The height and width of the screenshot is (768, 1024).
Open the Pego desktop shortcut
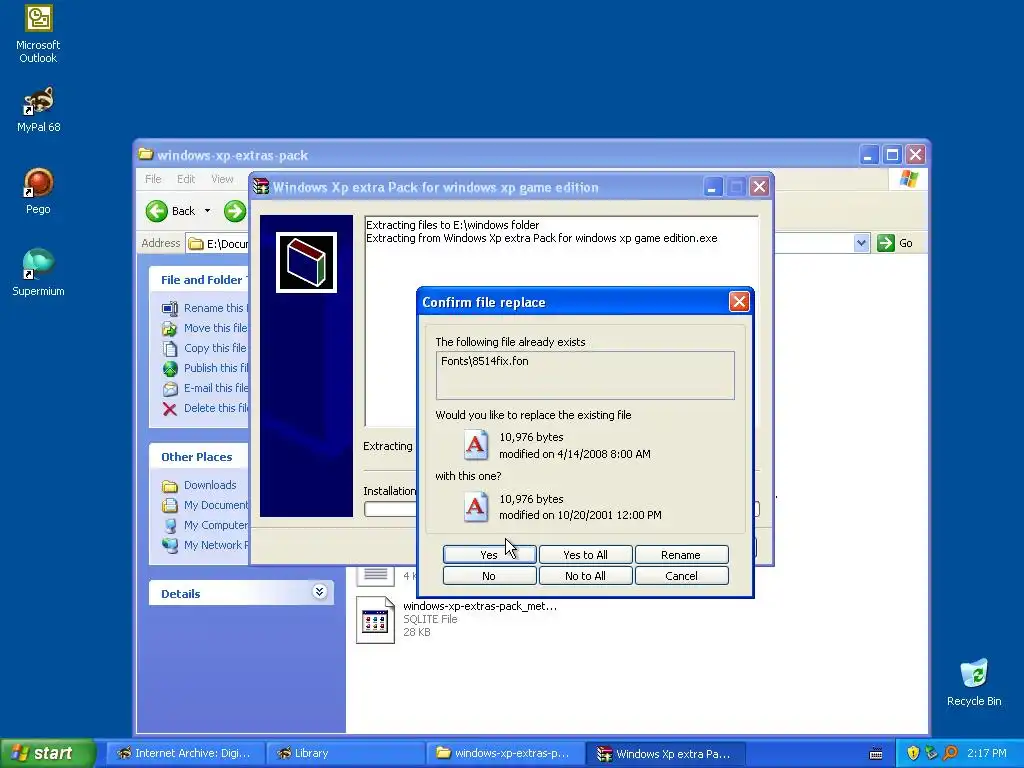coord(38,191)
